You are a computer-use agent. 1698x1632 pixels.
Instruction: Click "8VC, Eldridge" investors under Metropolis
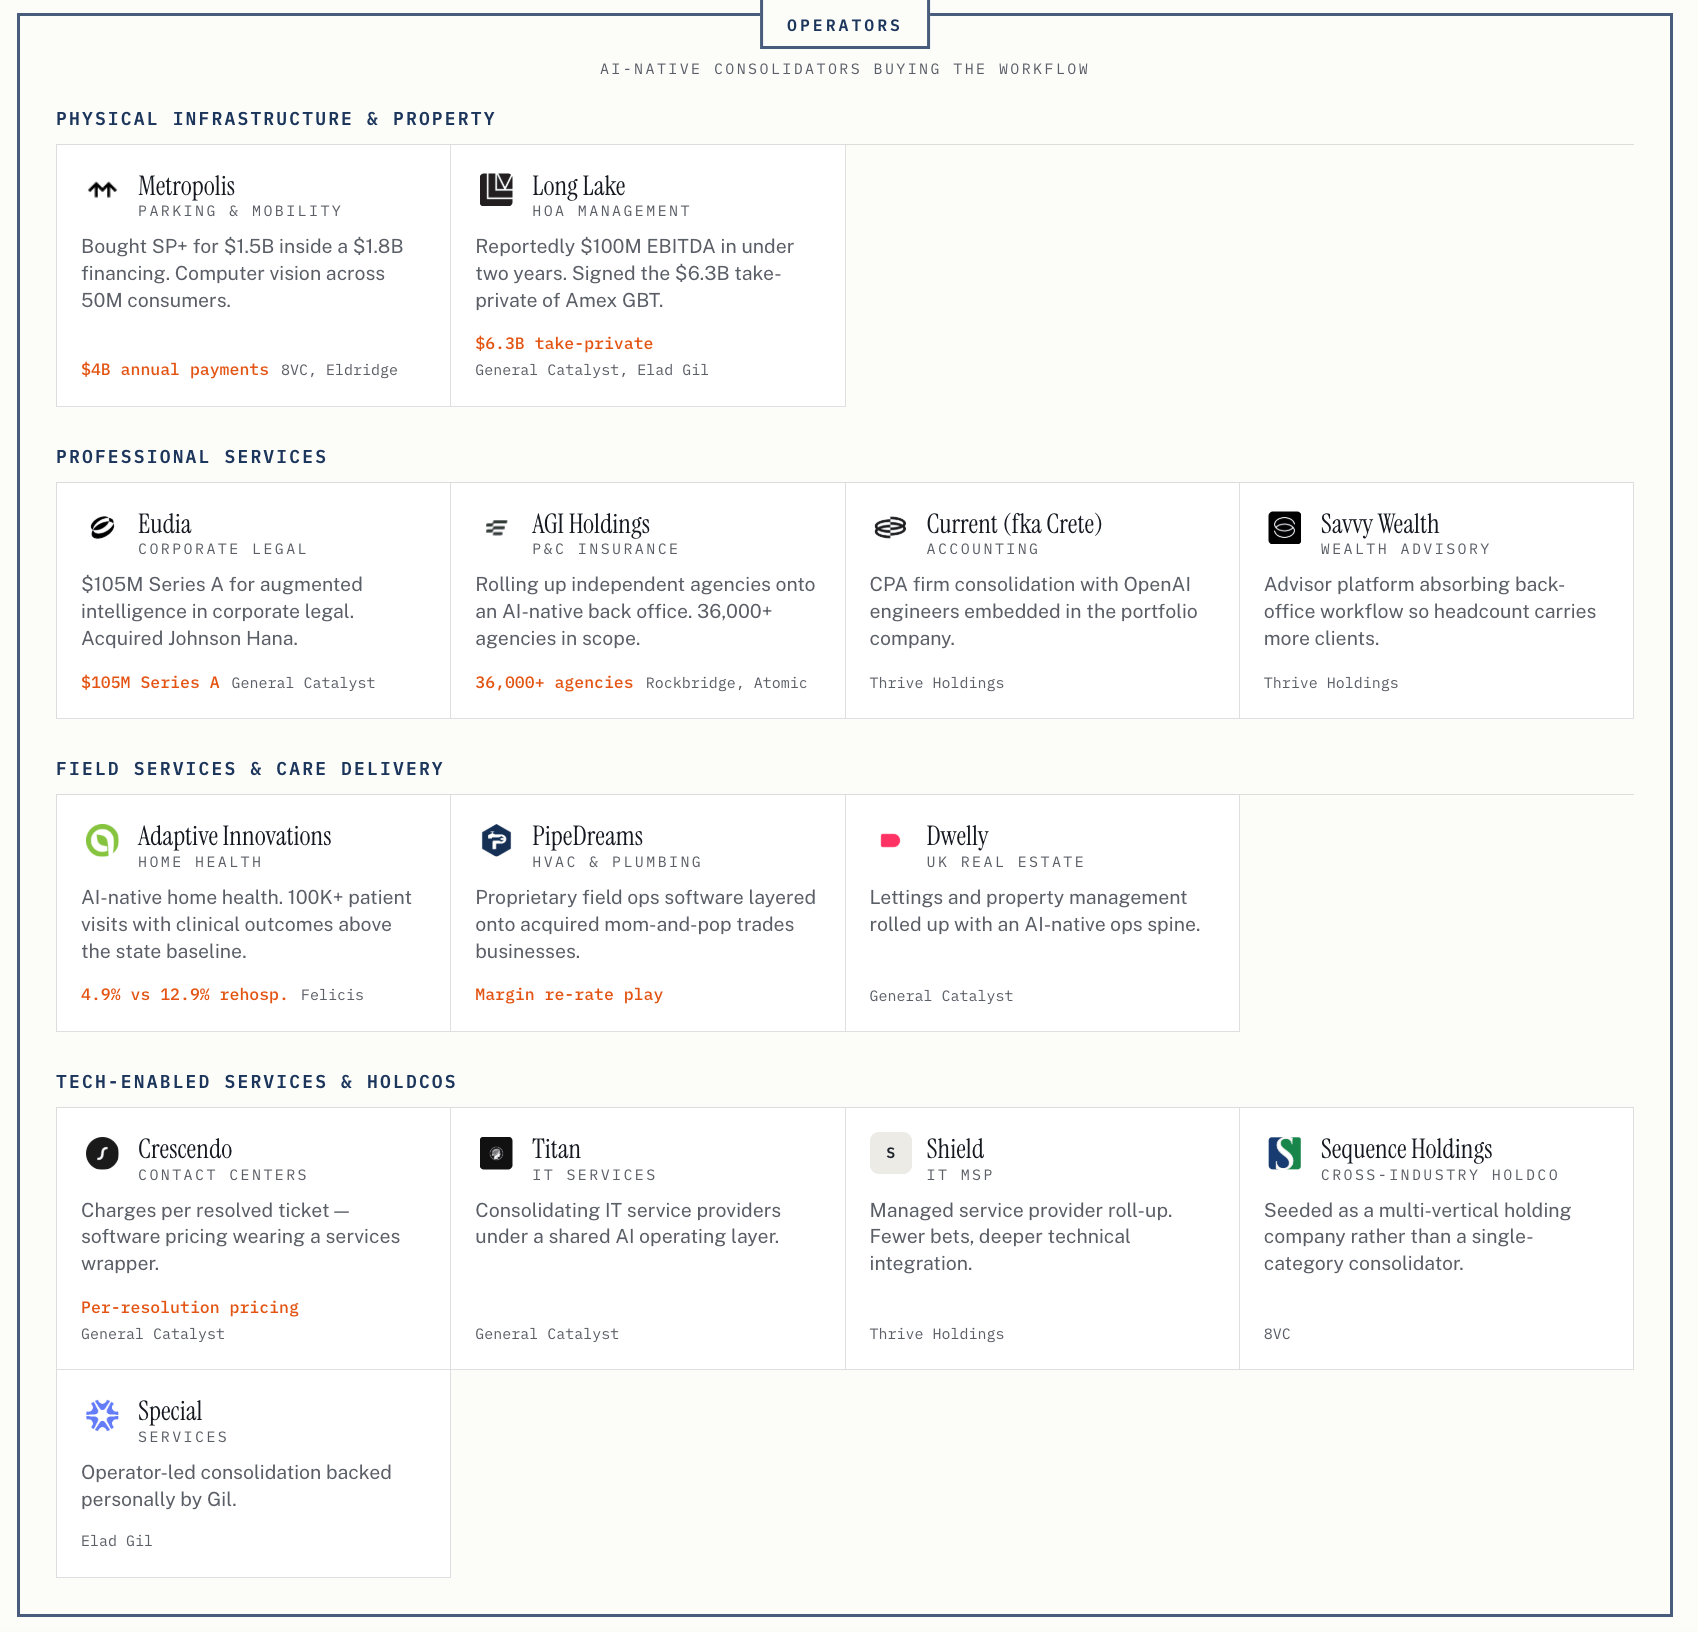[339, 370]
